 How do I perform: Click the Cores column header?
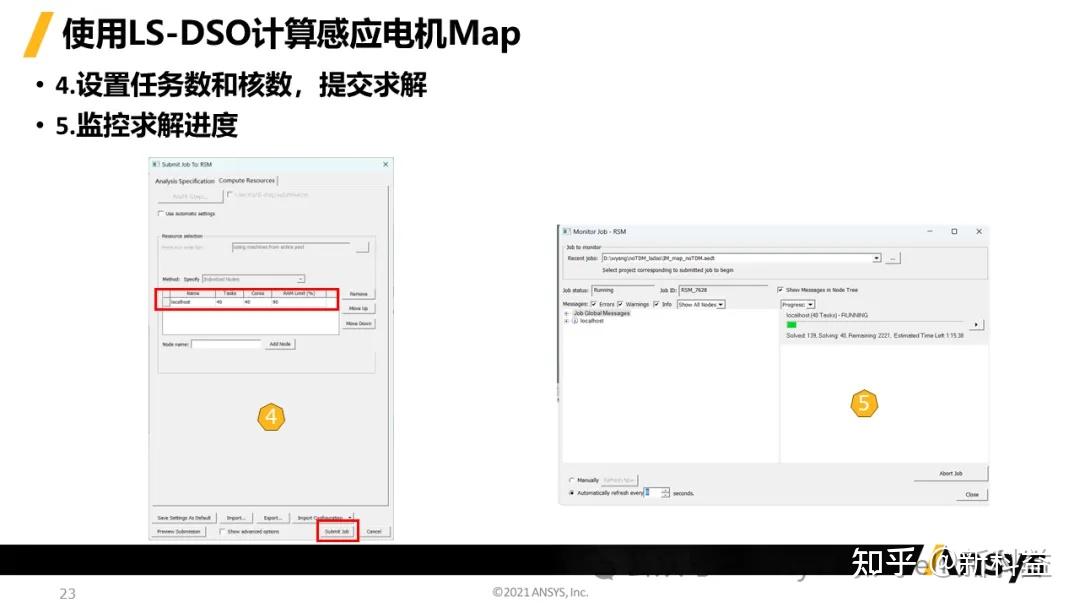point(258,293)
